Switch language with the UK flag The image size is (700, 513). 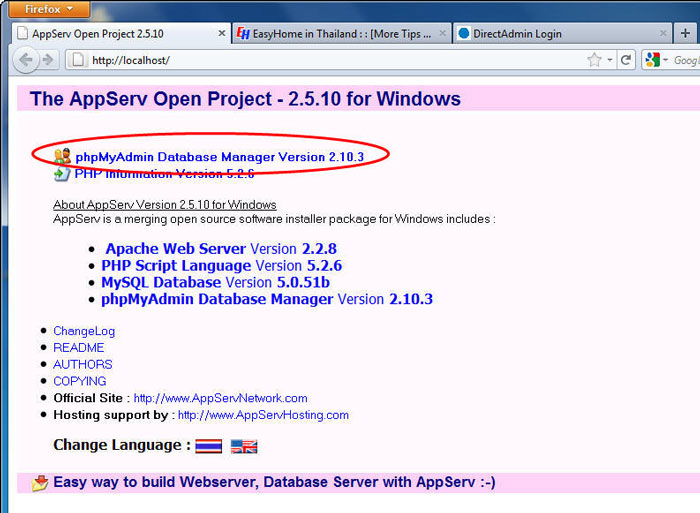coord(244,446)
